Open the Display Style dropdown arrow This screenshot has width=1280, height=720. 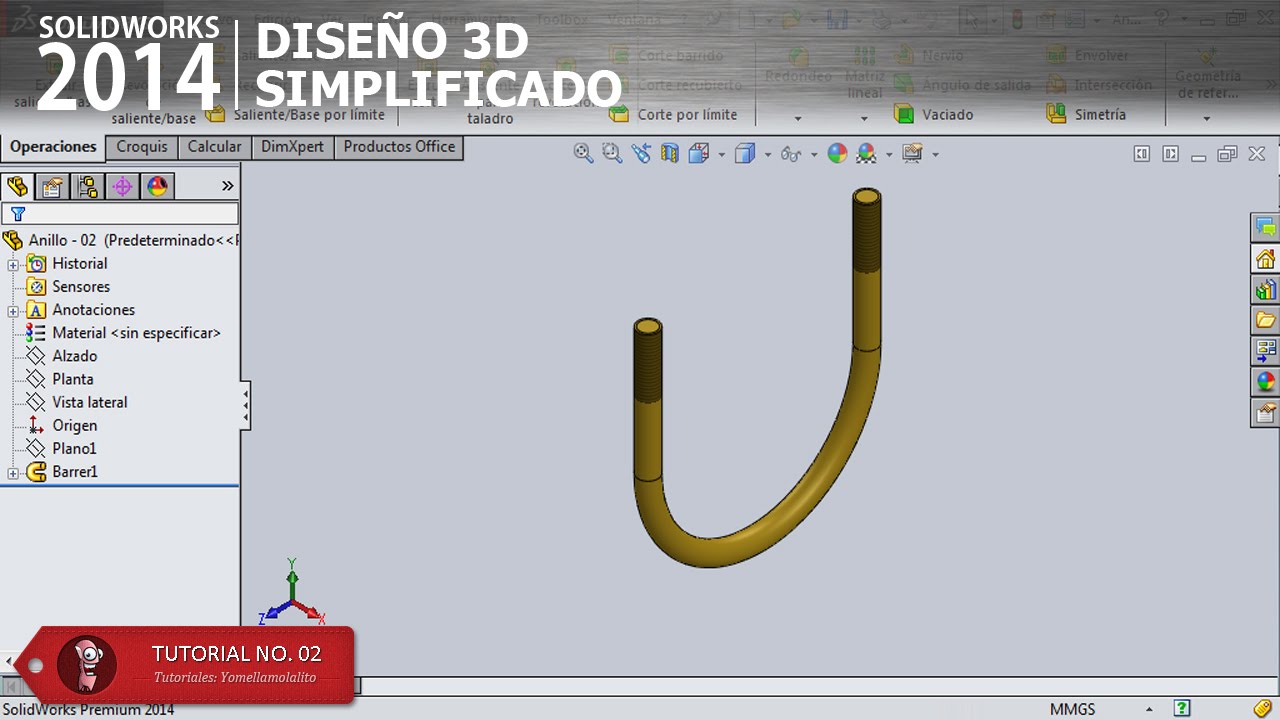point(768,154)
